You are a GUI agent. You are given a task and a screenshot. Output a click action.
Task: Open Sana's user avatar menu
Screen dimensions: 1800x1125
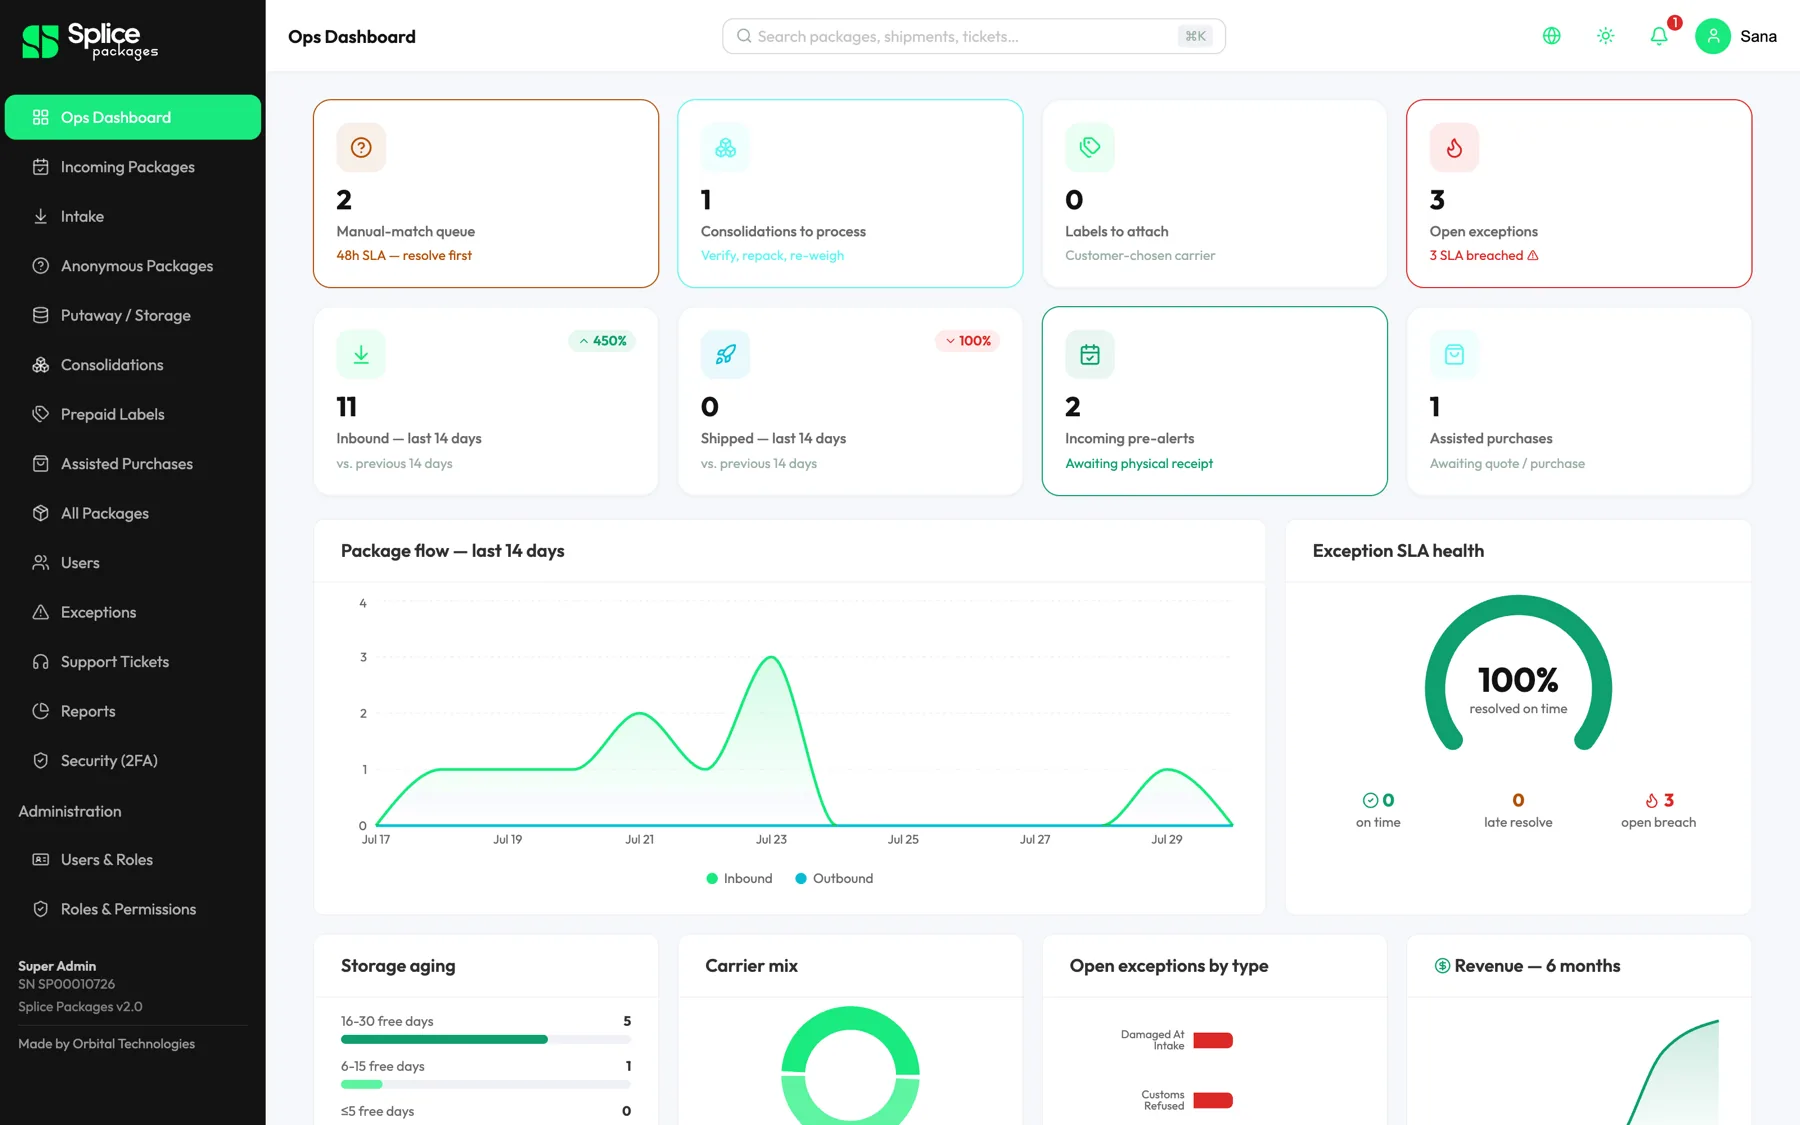[1712, 36]
